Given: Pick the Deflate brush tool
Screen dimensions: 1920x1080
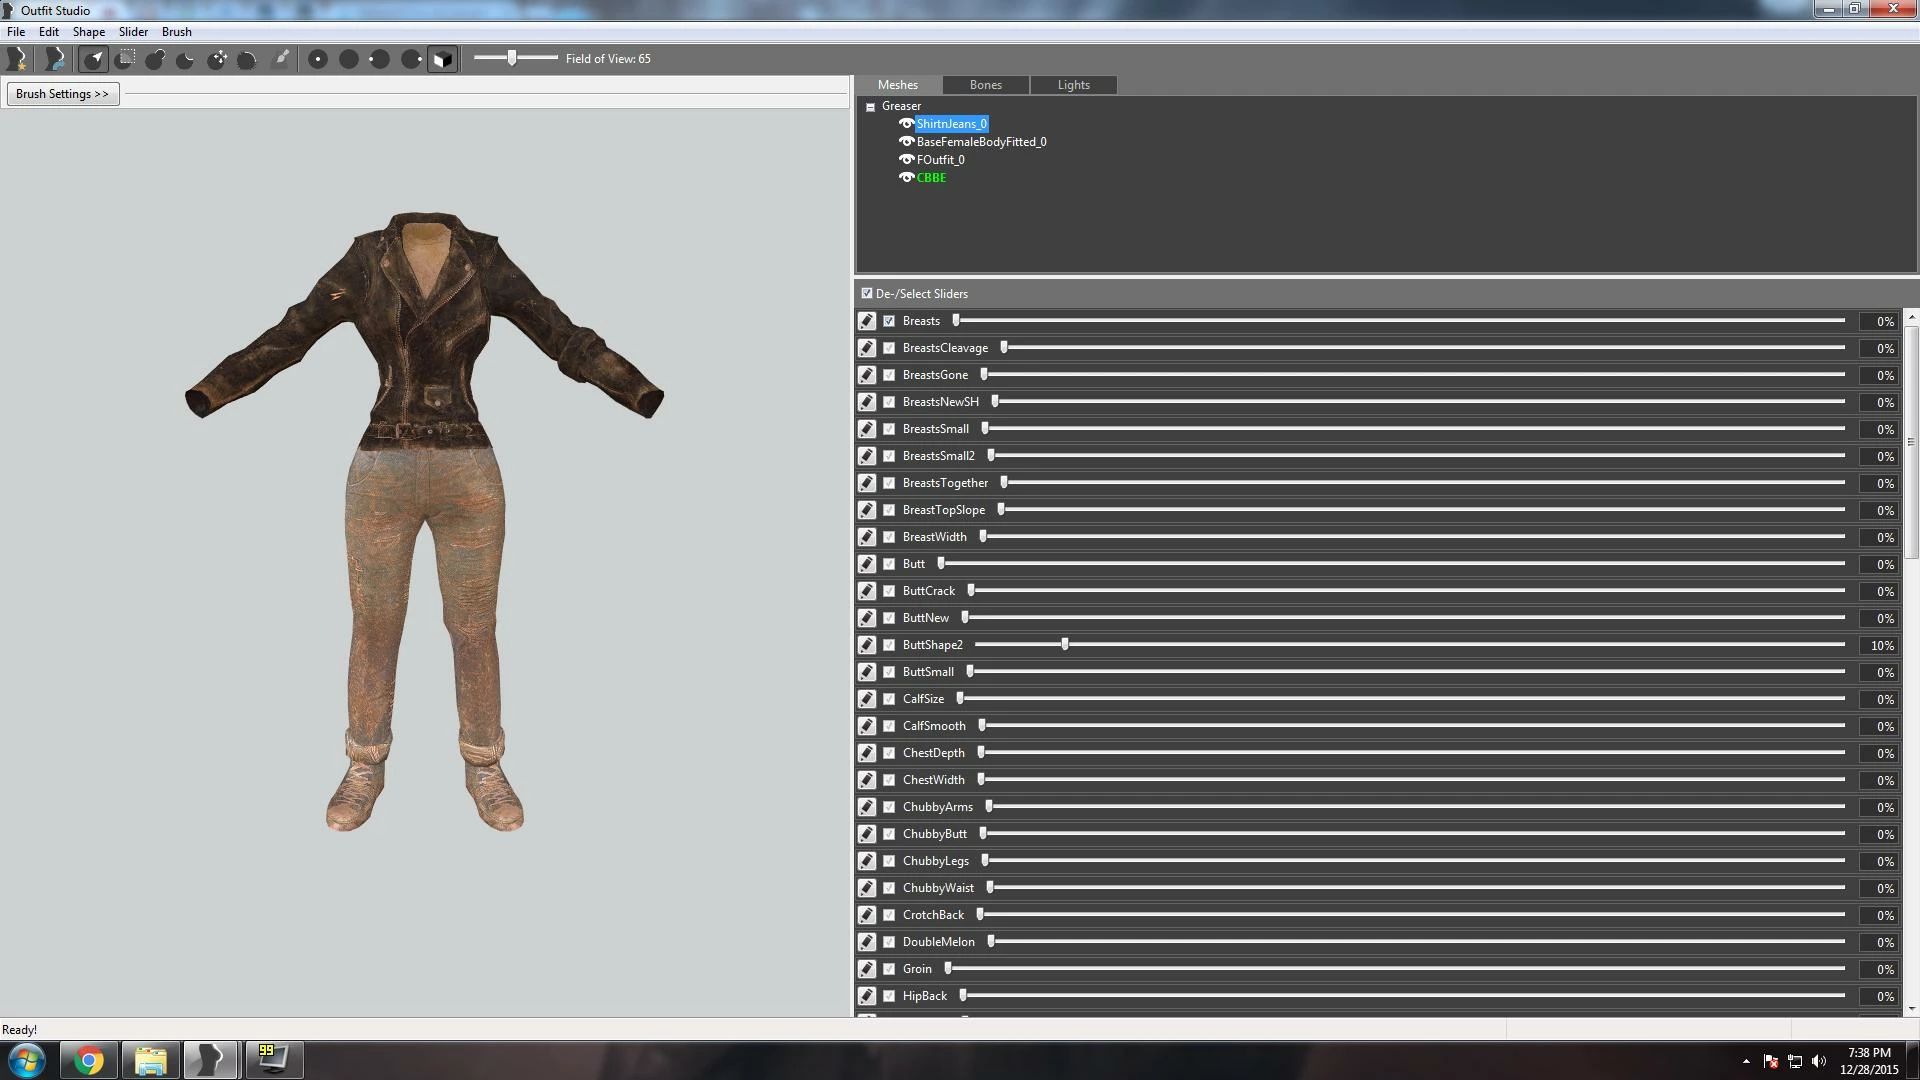Looking at the screenshot, I should pos(186,59).
